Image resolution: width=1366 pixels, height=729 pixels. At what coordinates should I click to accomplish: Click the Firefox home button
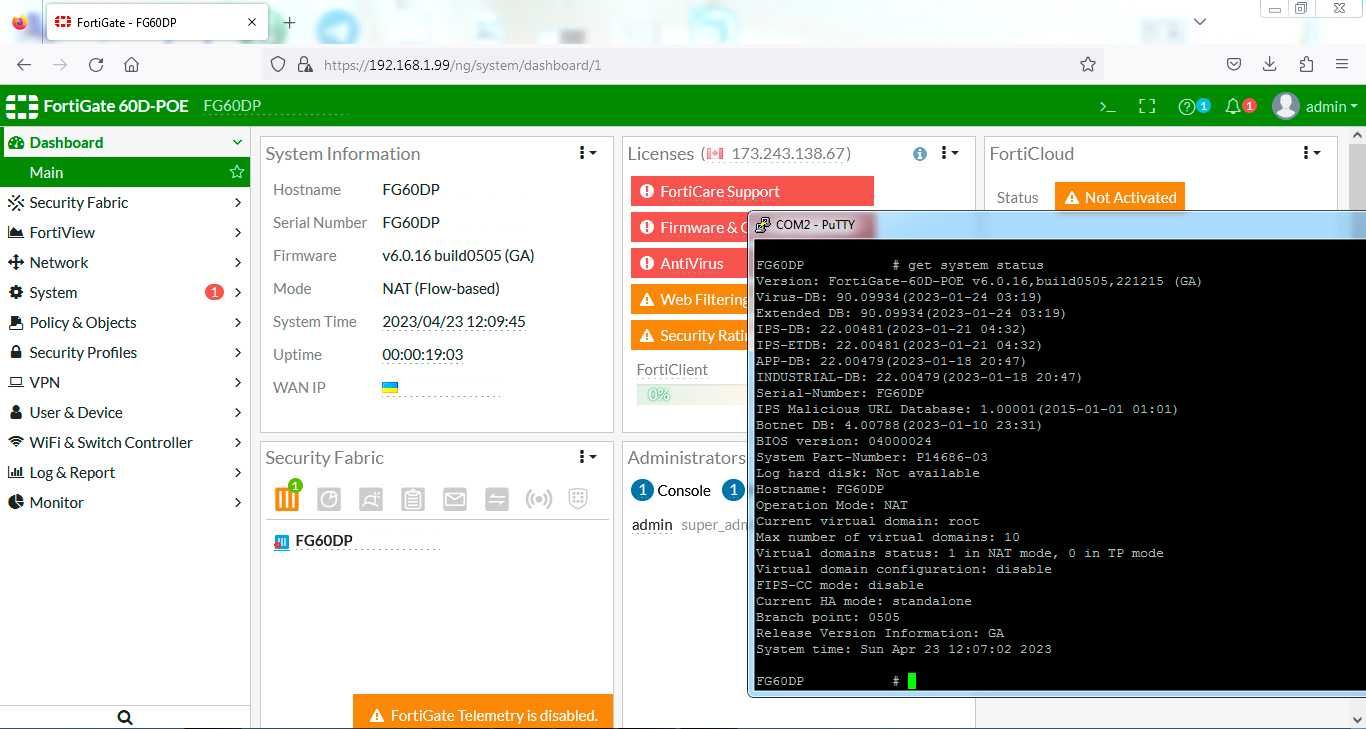tap(131, 64)
